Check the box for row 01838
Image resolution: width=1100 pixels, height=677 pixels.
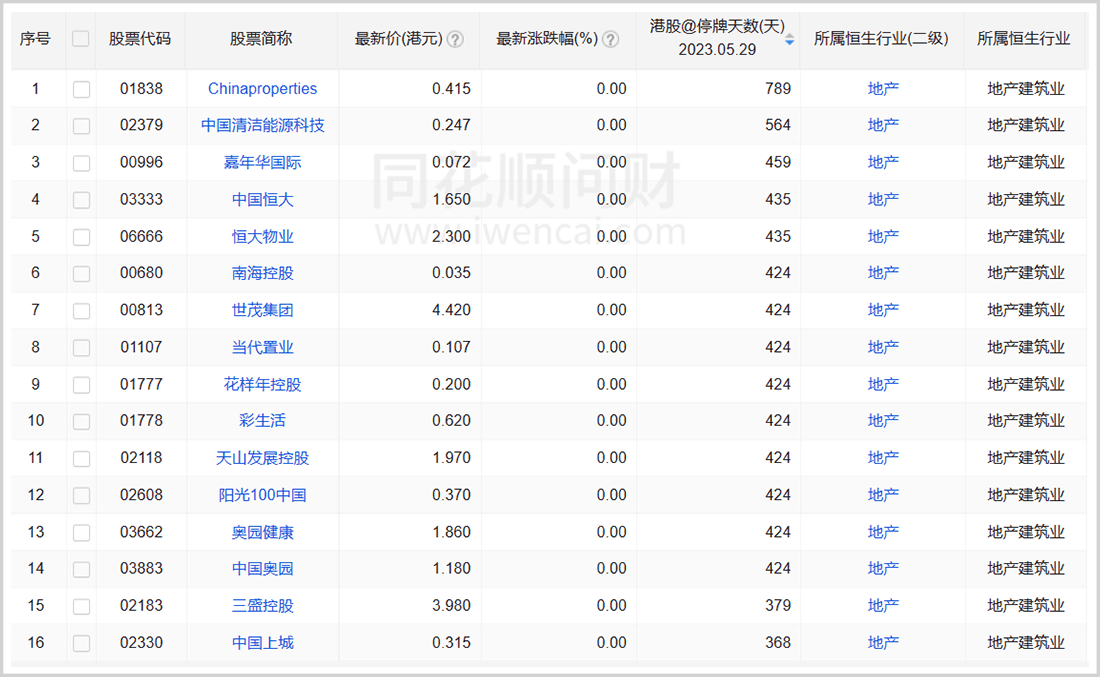(x=81, y=89)
